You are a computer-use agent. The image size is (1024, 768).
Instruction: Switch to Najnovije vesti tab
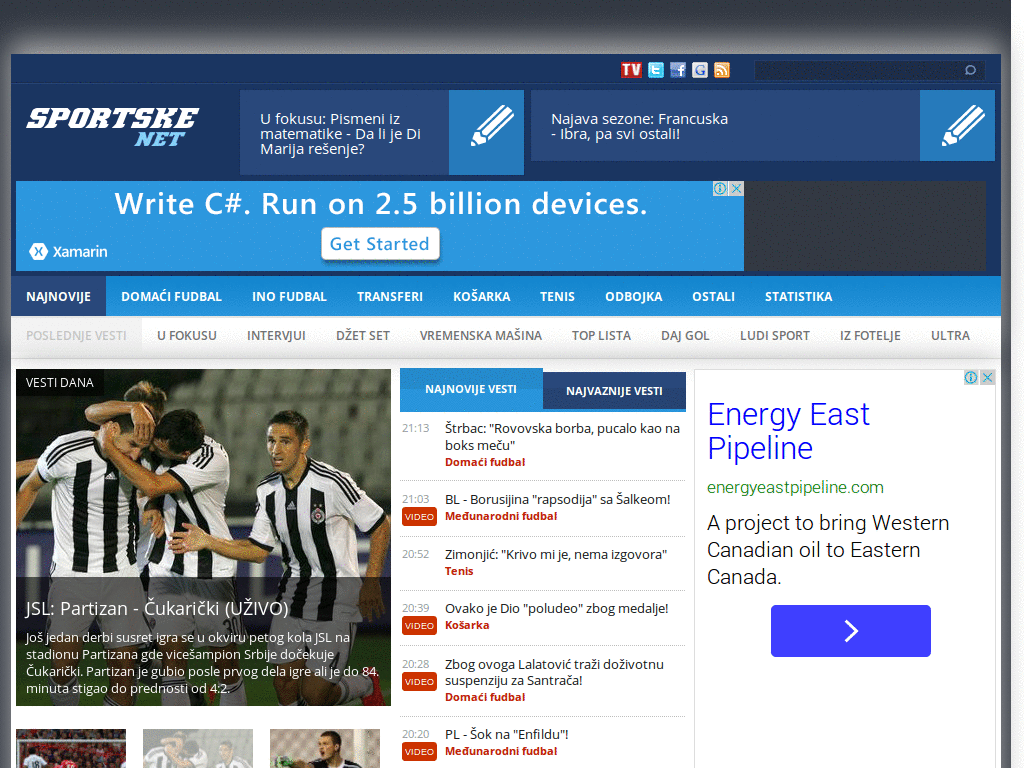tap(471, 389)
